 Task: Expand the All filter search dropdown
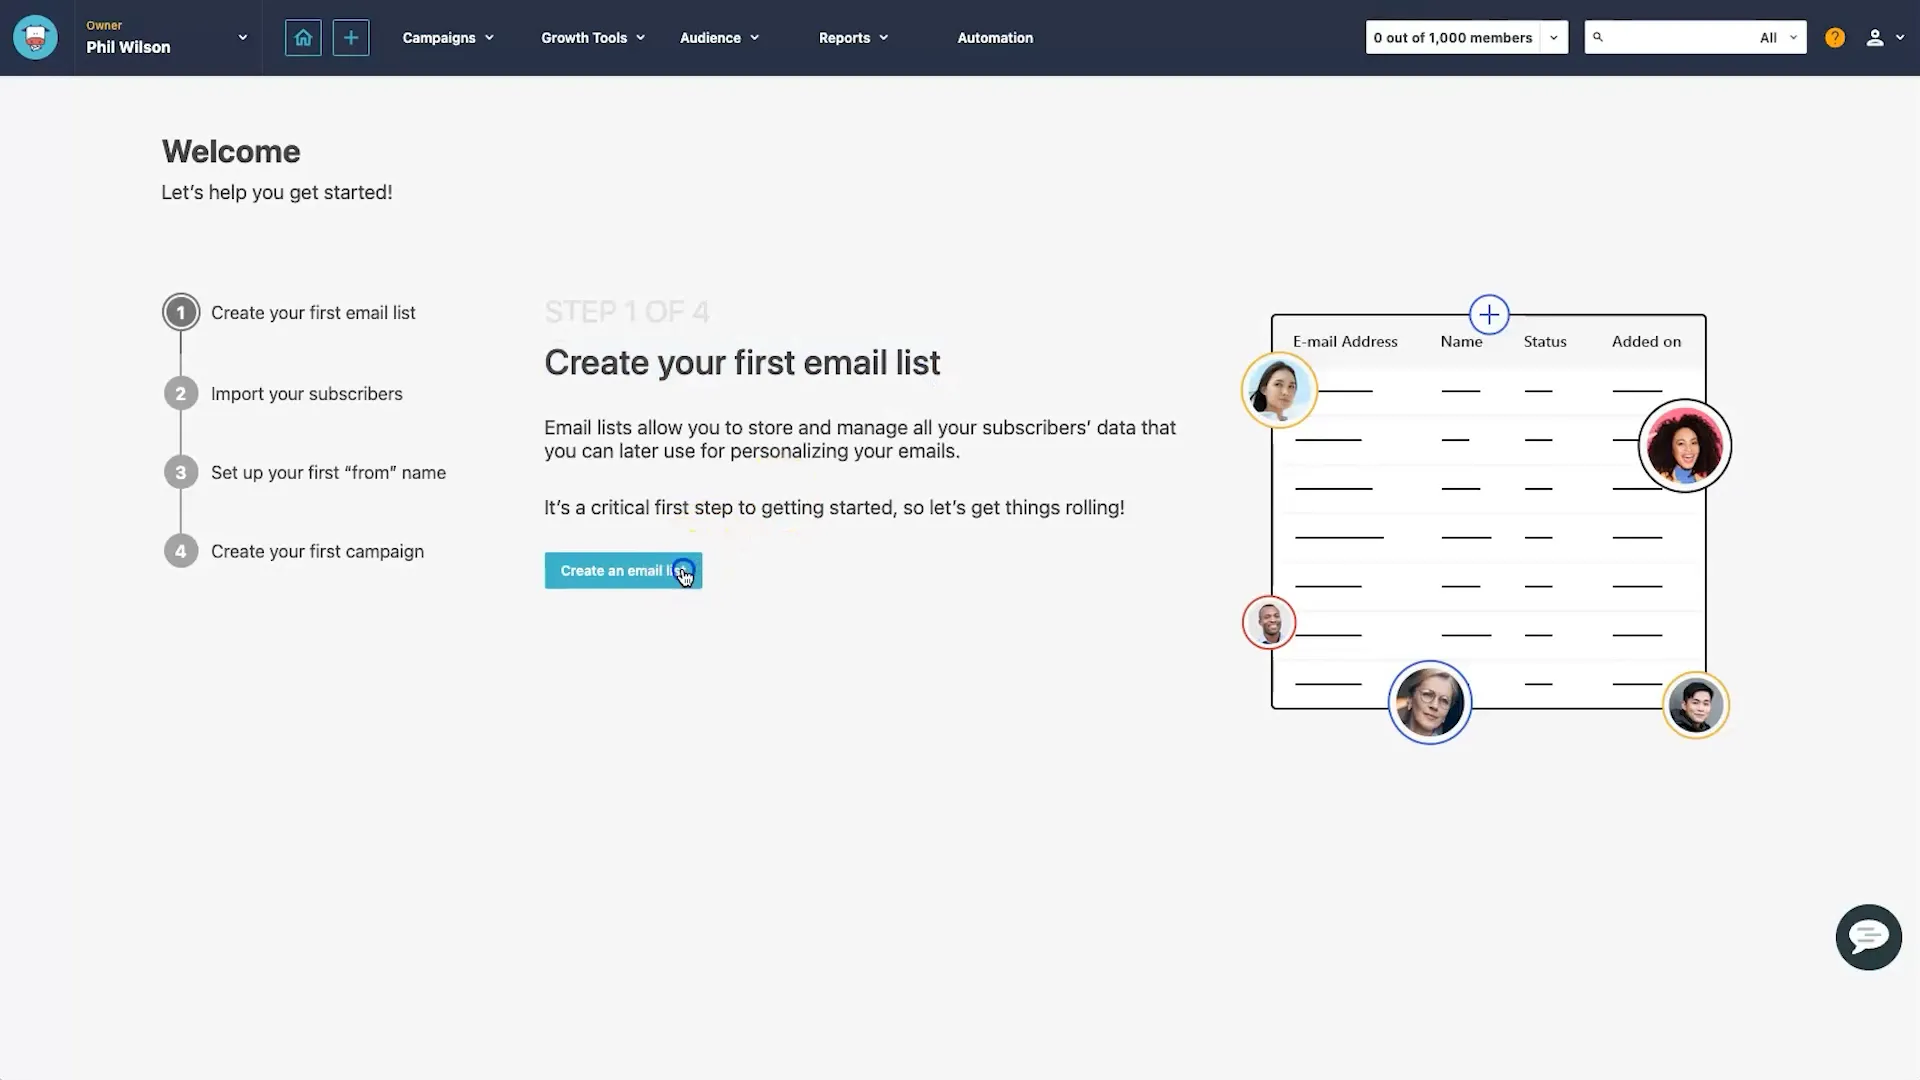click(1778, 37)
